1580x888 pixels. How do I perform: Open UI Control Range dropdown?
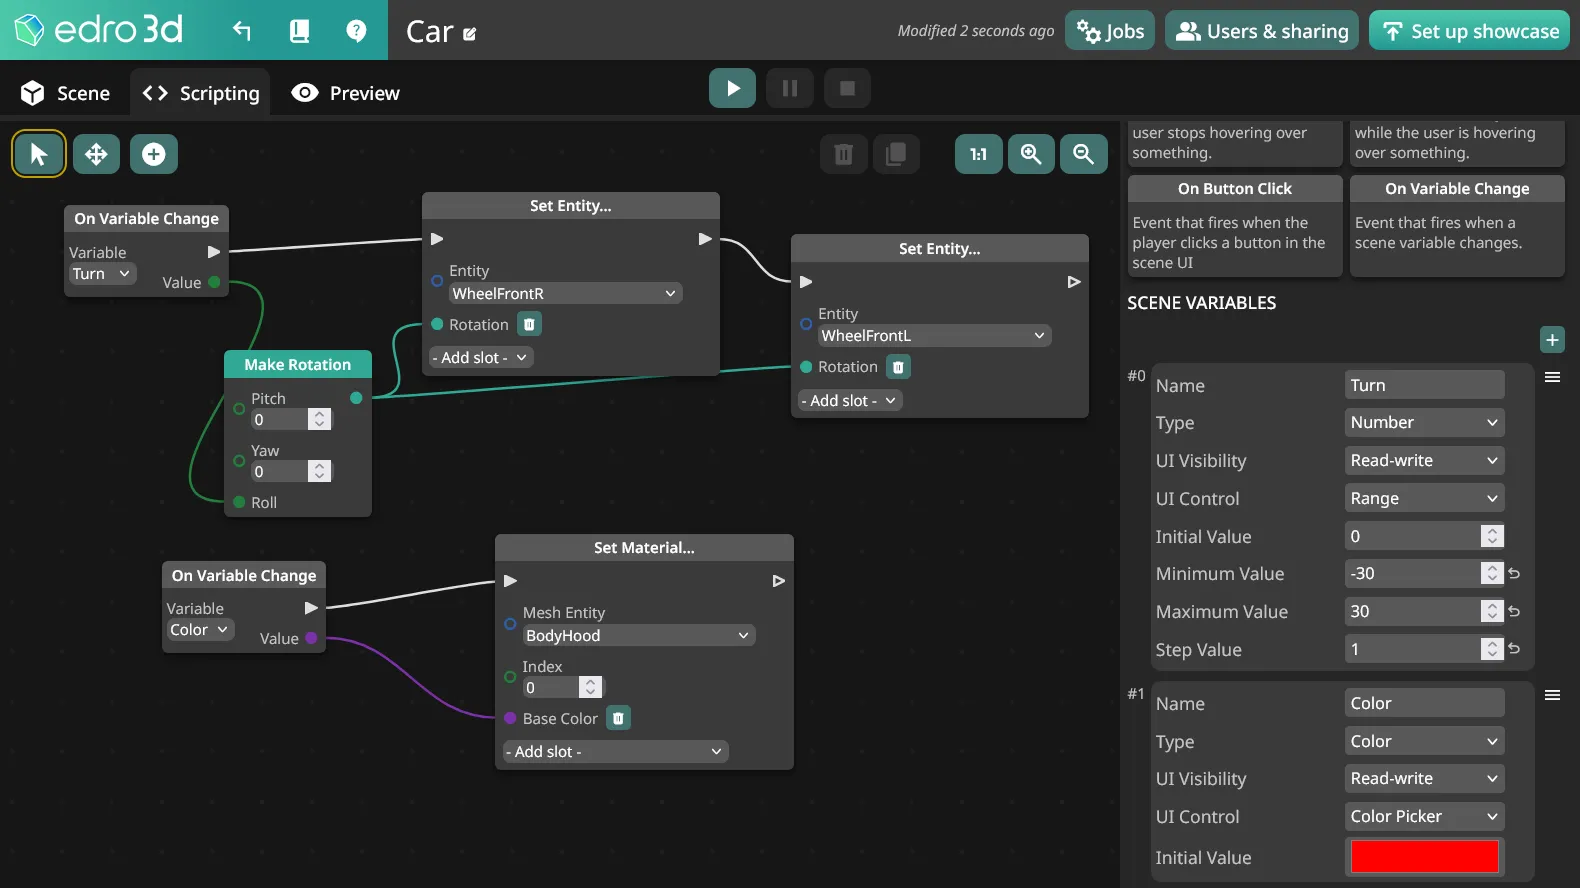(1424, 498)
